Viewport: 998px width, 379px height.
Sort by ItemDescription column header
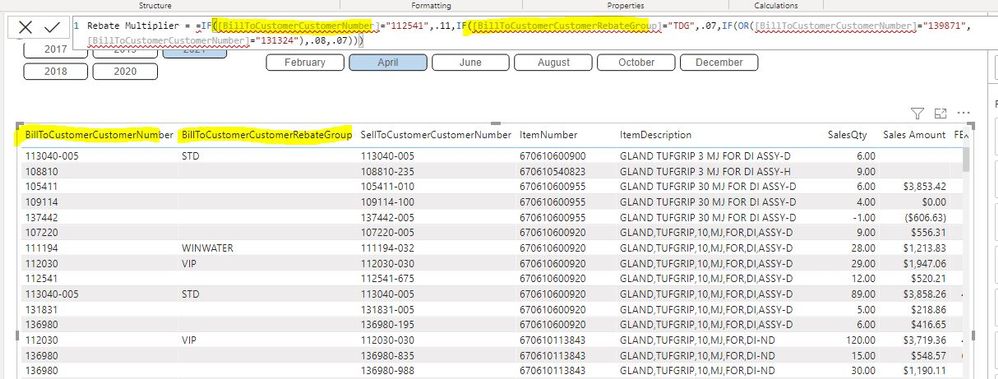click(656, 135)
